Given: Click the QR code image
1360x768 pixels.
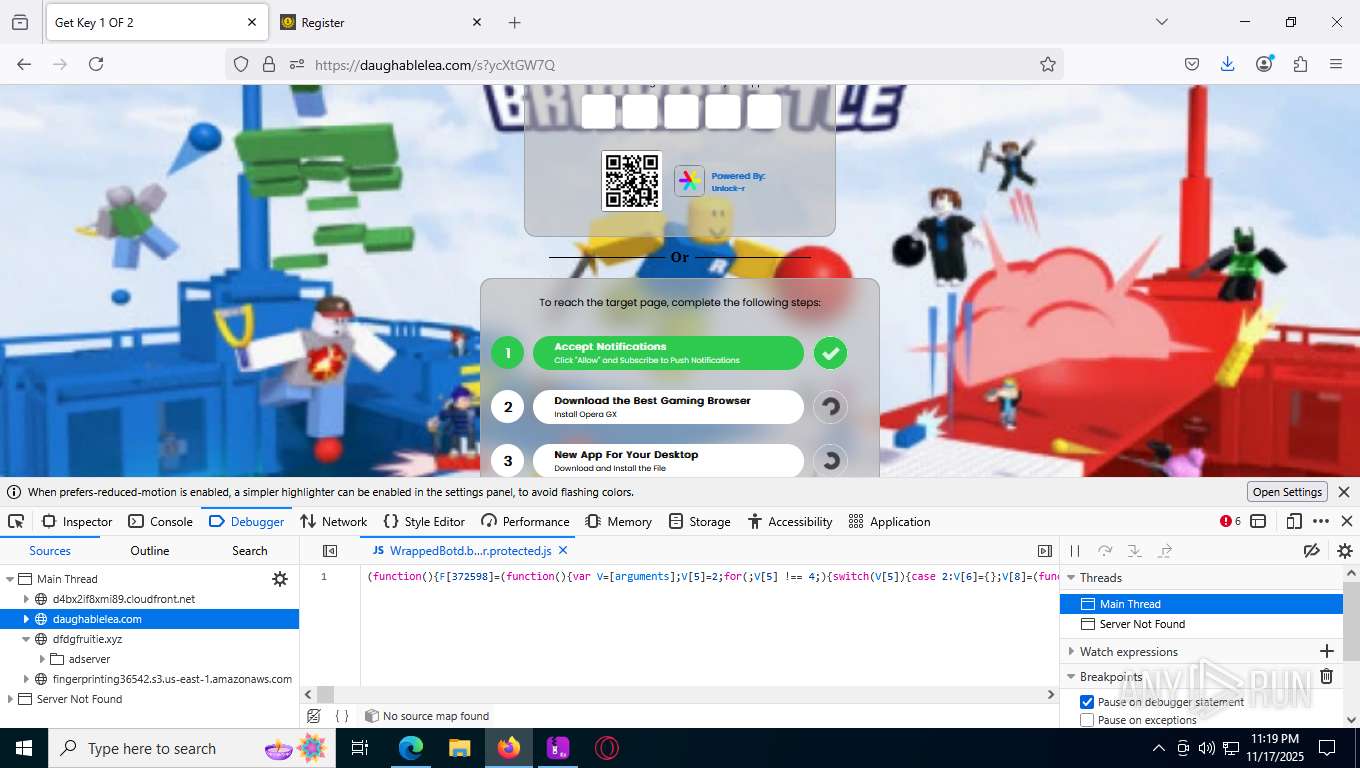Looking at the screenshot, I should (631, 181).
